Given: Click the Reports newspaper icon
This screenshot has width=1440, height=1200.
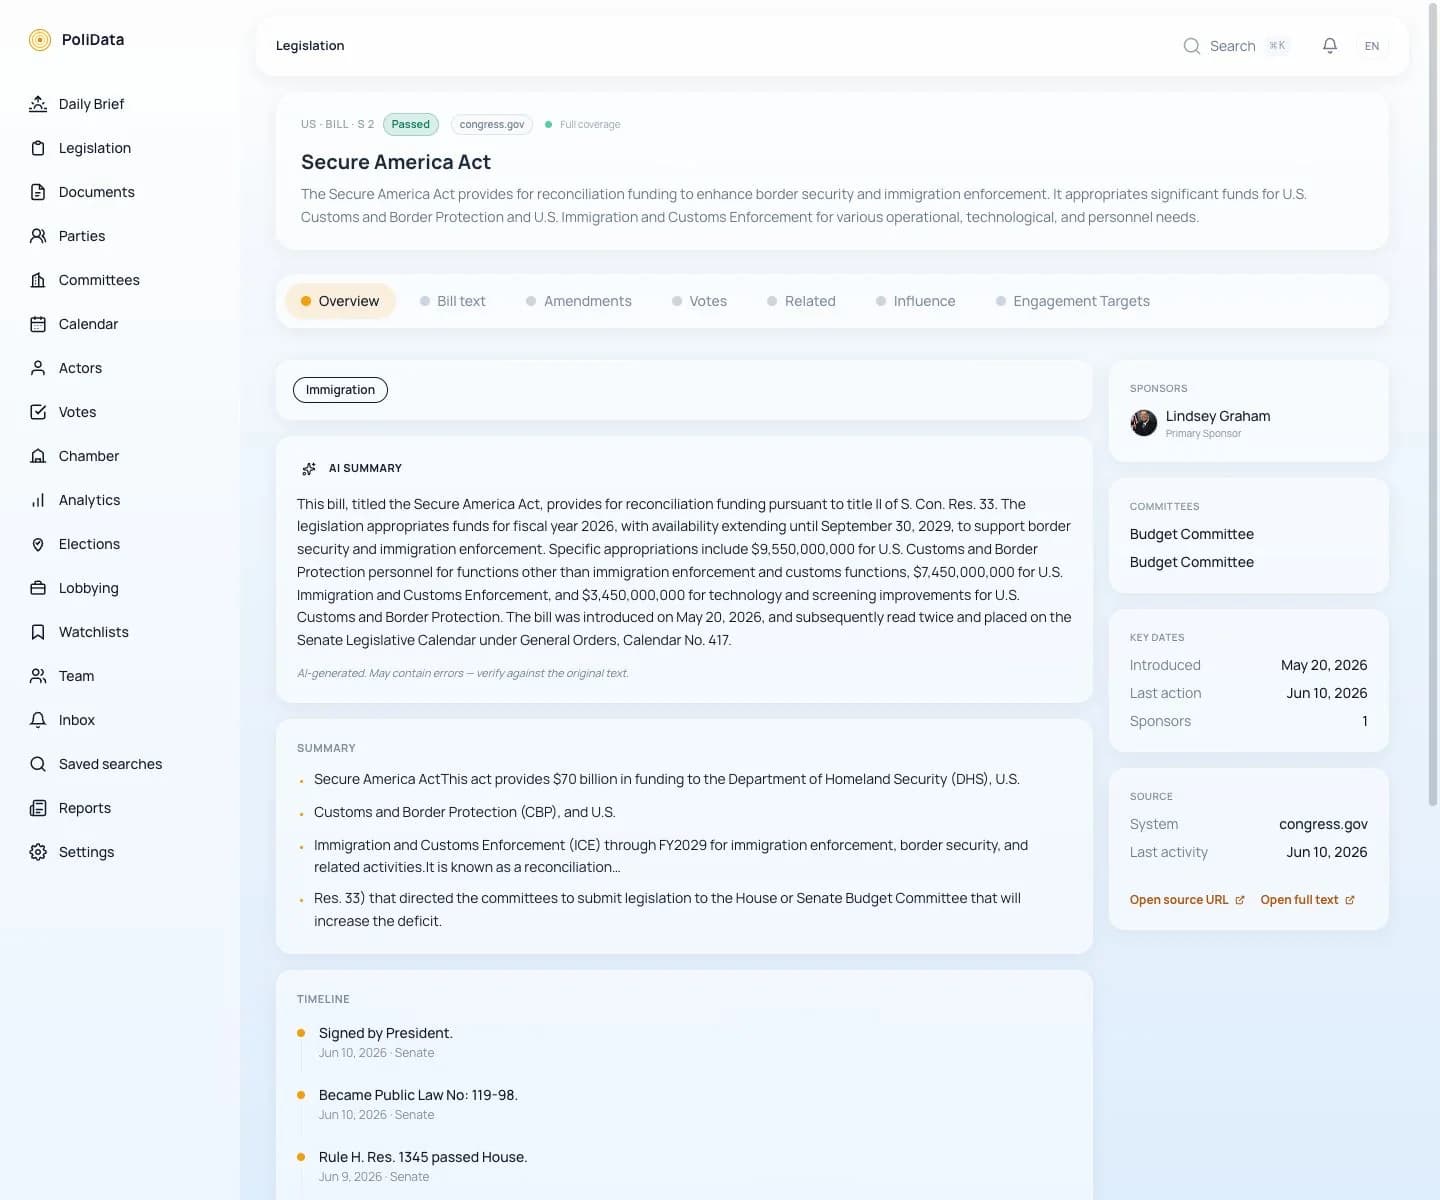Looking at the screenshot, I should point(38,808).
